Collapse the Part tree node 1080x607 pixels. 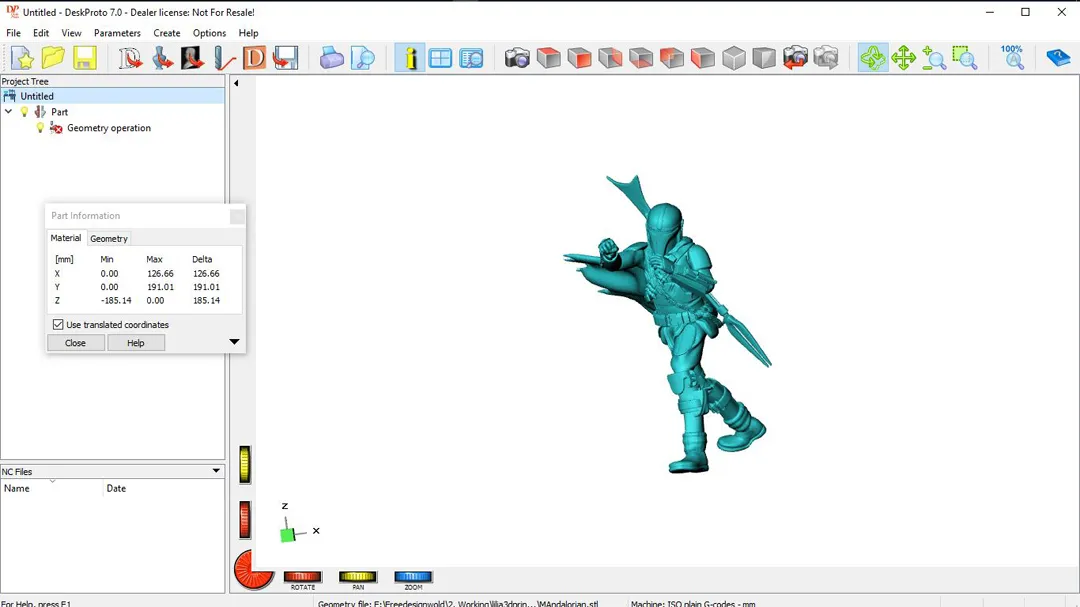click(8, 111)
